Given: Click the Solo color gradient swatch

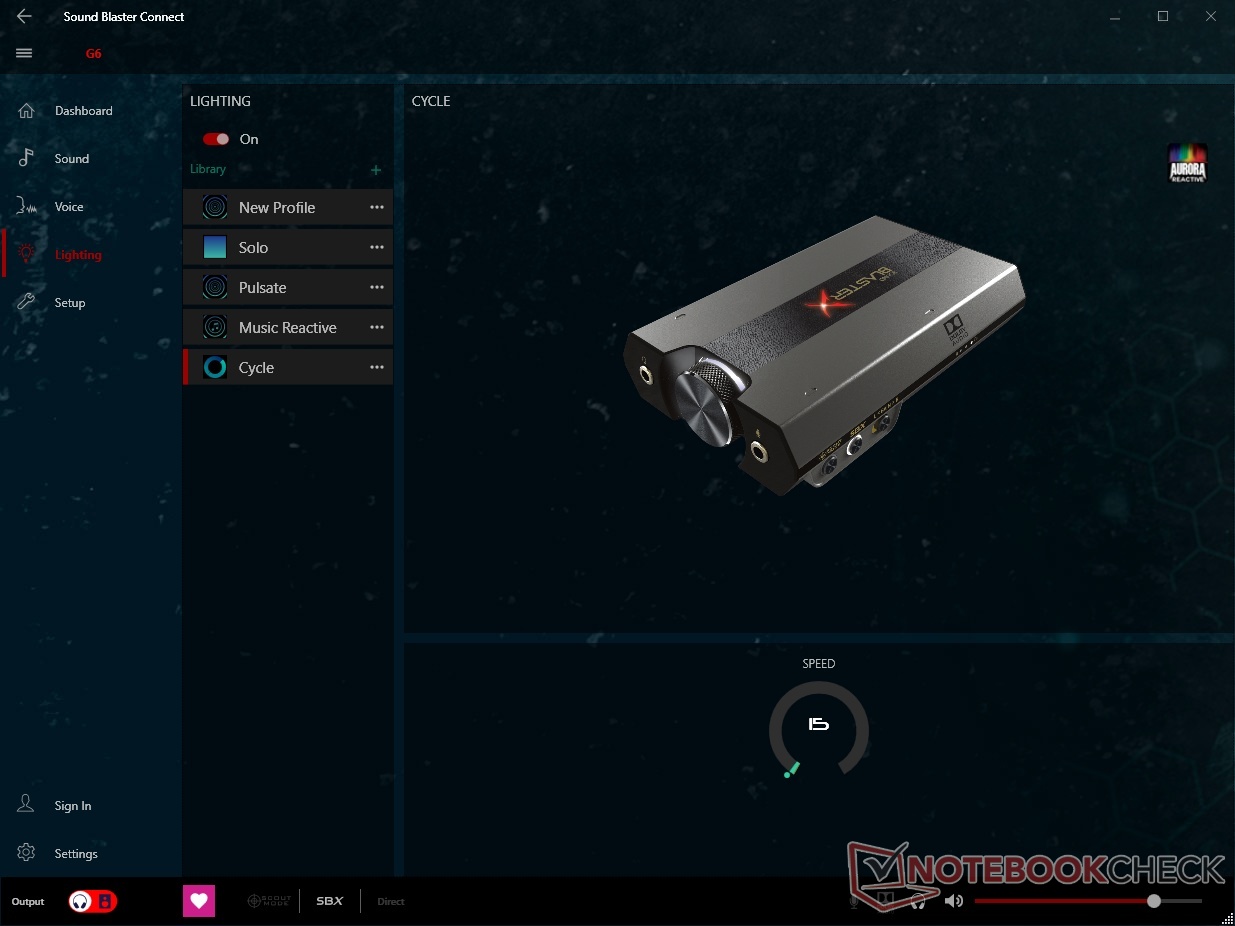Looking at the screenshot, I should click(215, 247).
